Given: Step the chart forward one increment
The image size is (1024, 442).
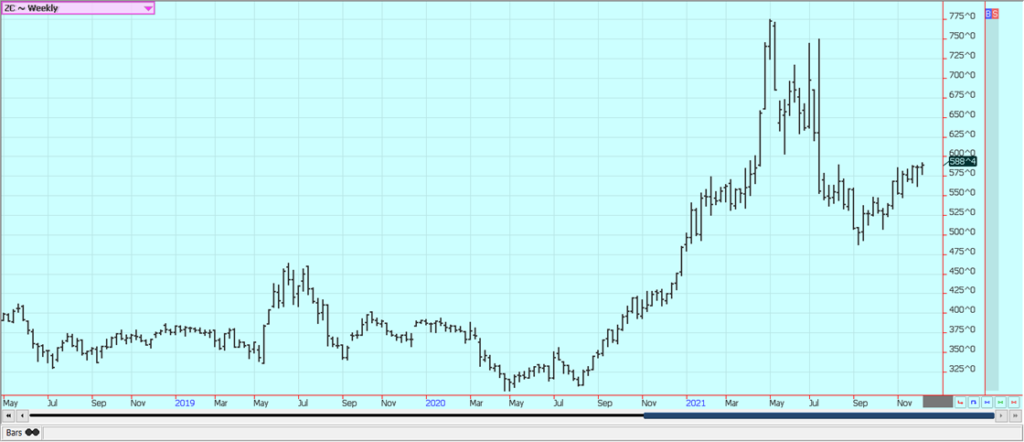Looking at the screenshot, I should [1001, 415].
